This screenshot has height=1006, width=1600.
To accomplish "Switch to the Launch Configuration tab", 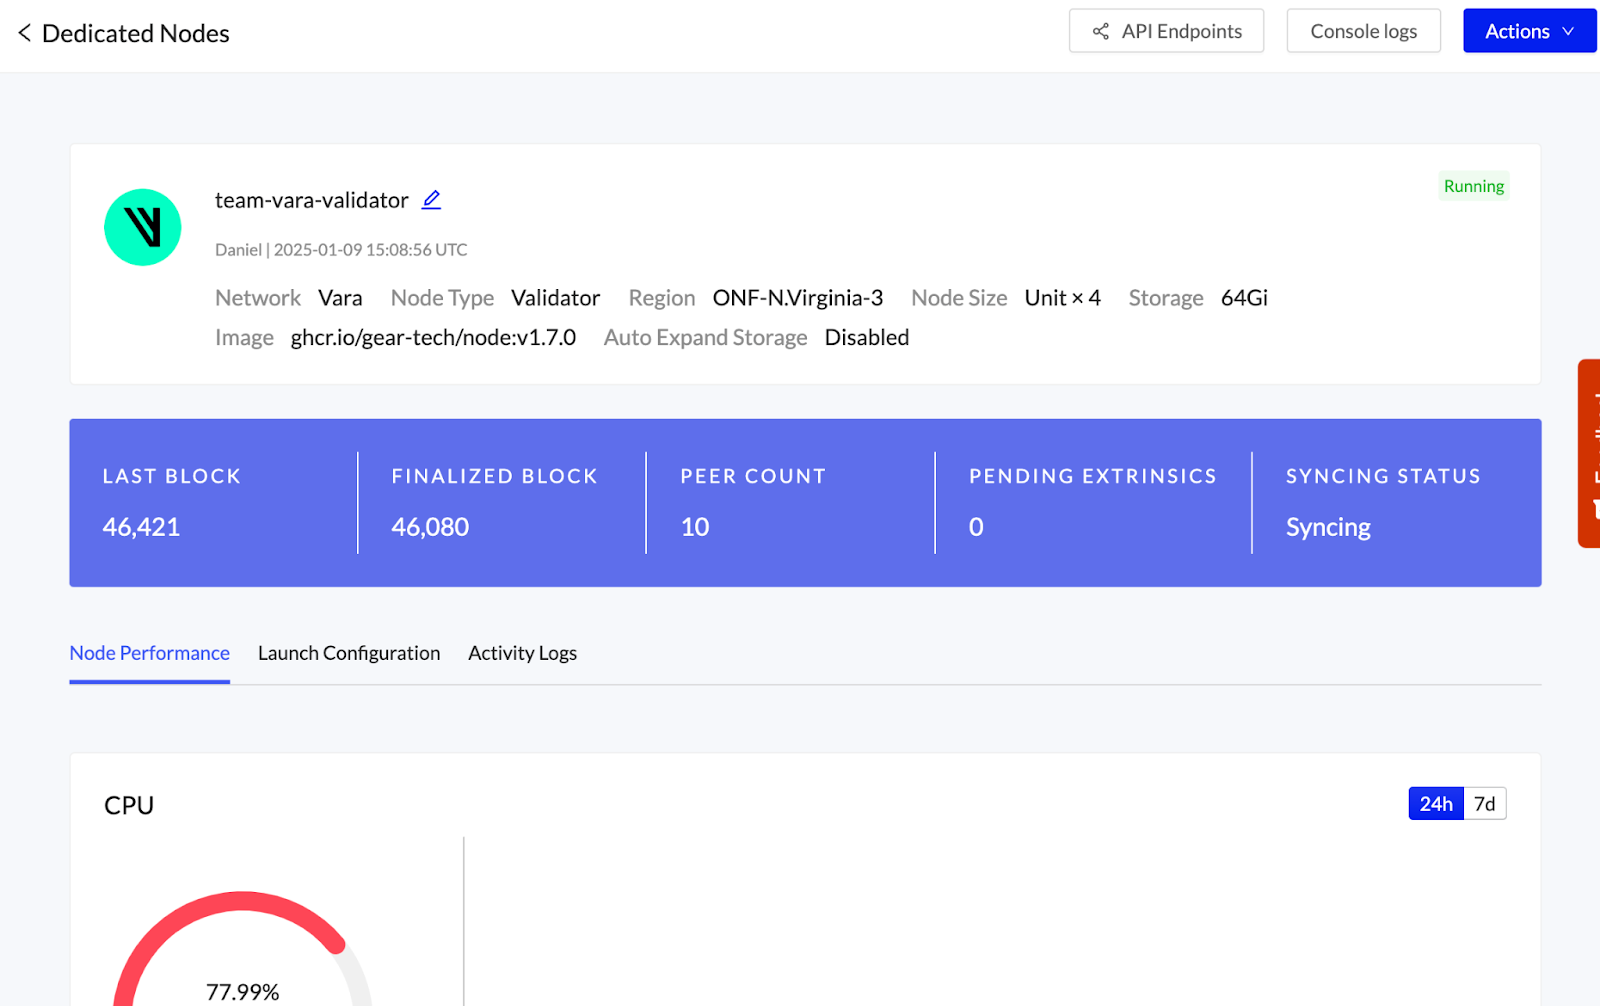I will click(349, 653).
